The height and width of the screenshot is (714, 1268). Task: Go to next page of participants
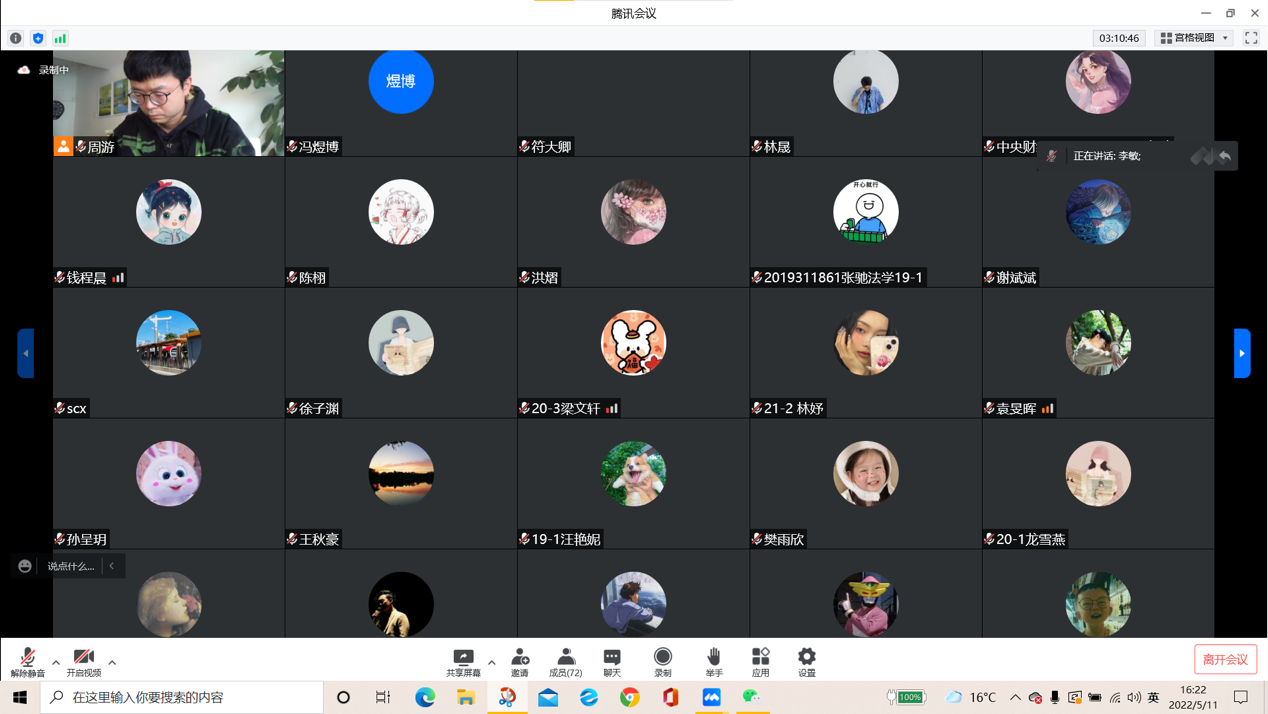1242,353
